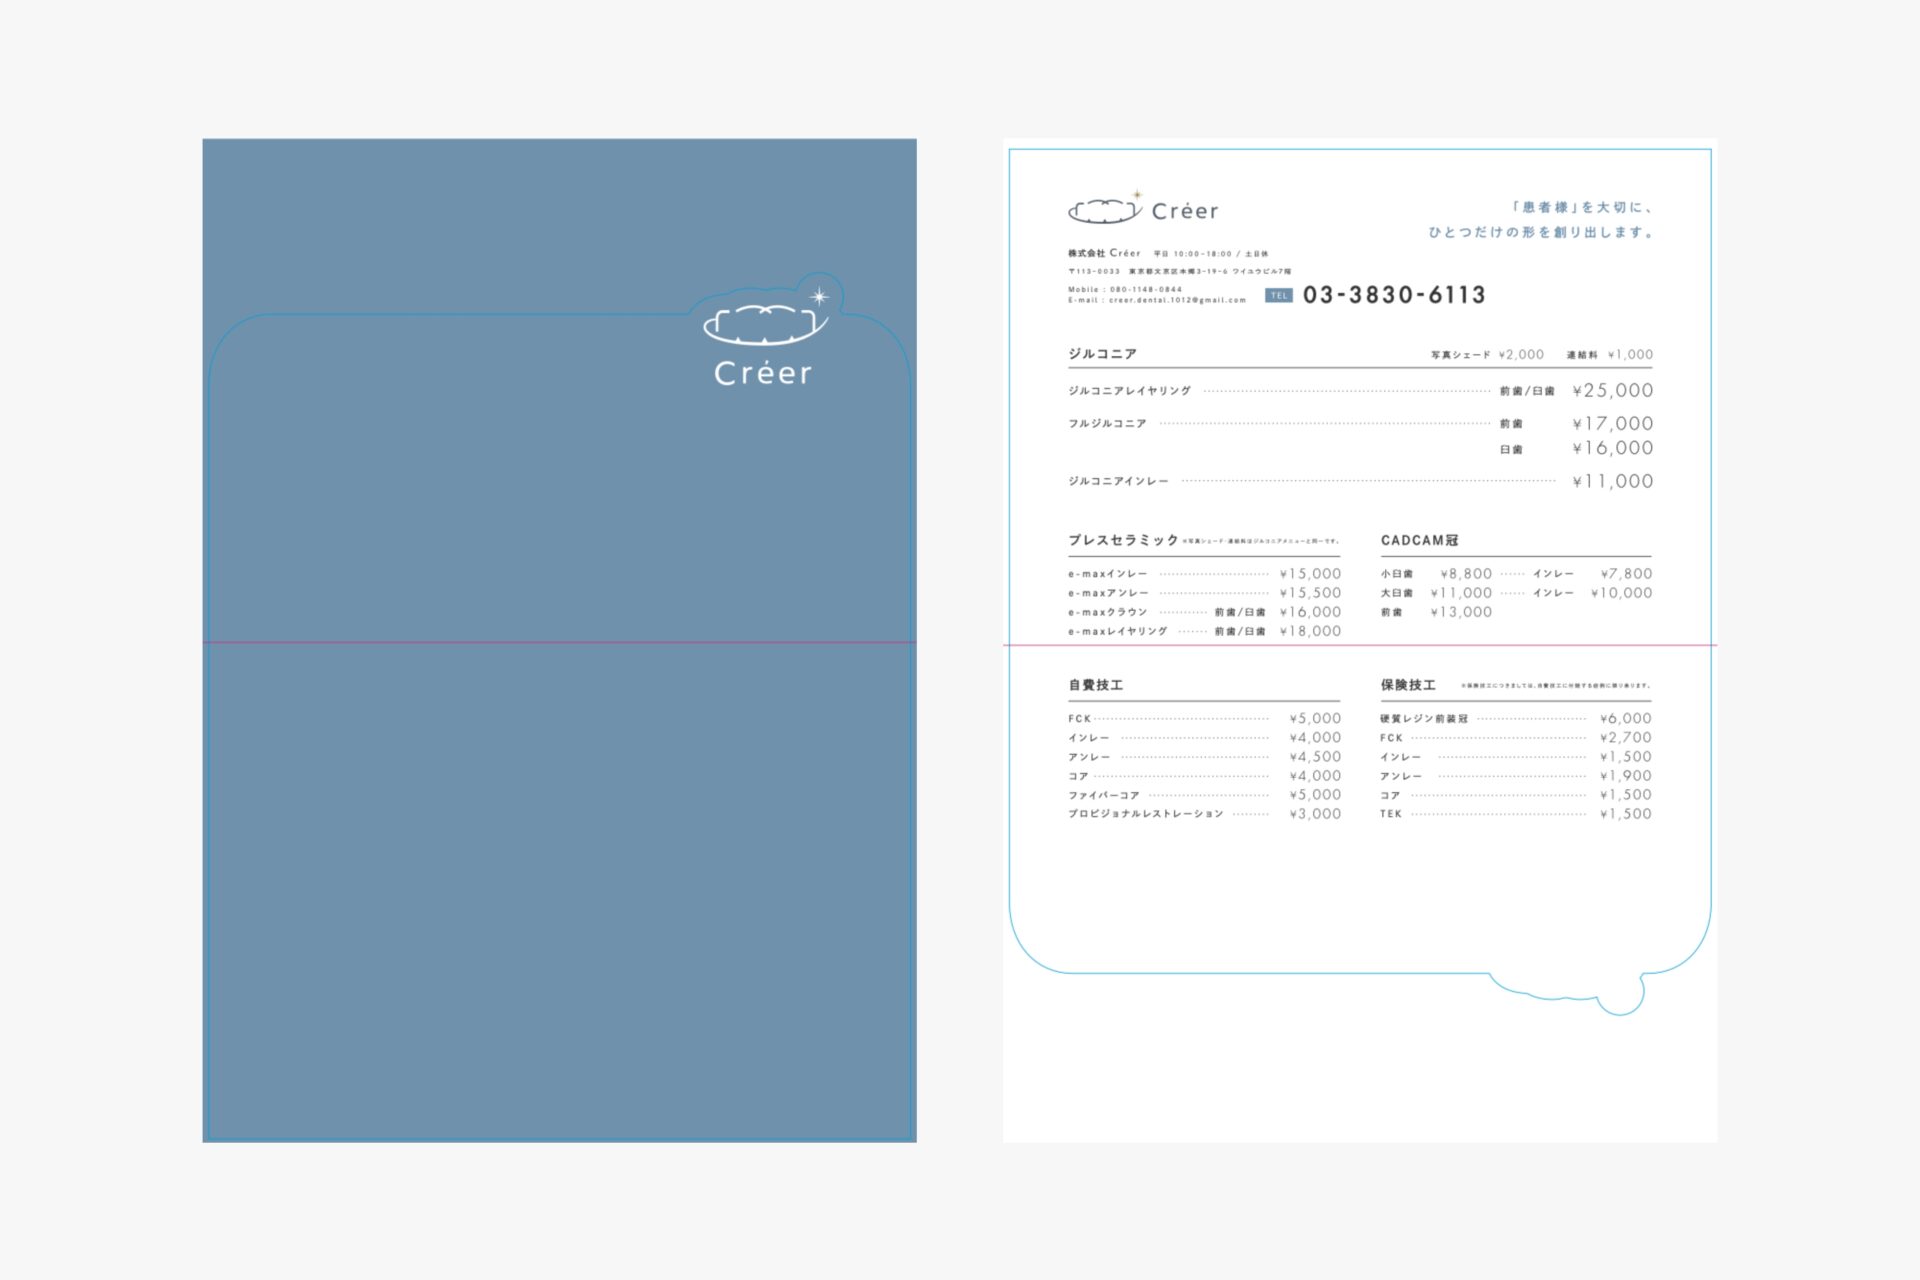
Task: Click the phone number 03-3830-6113
Action: pyautogui.click(x=1394, y=295)
